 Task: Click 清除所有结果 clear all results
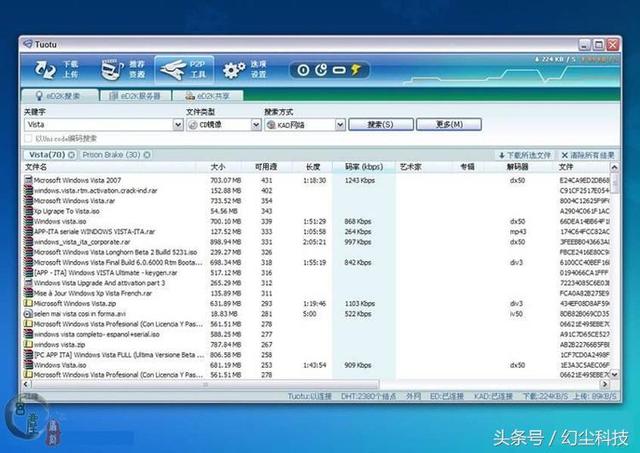587,155
